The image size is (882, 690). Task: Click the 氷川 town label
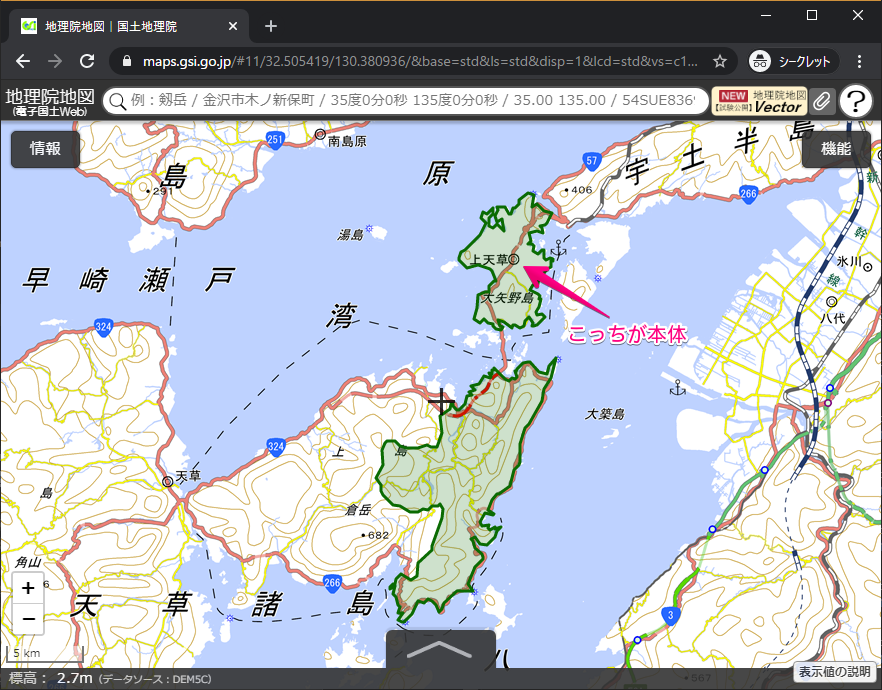(x=849, y=261)
